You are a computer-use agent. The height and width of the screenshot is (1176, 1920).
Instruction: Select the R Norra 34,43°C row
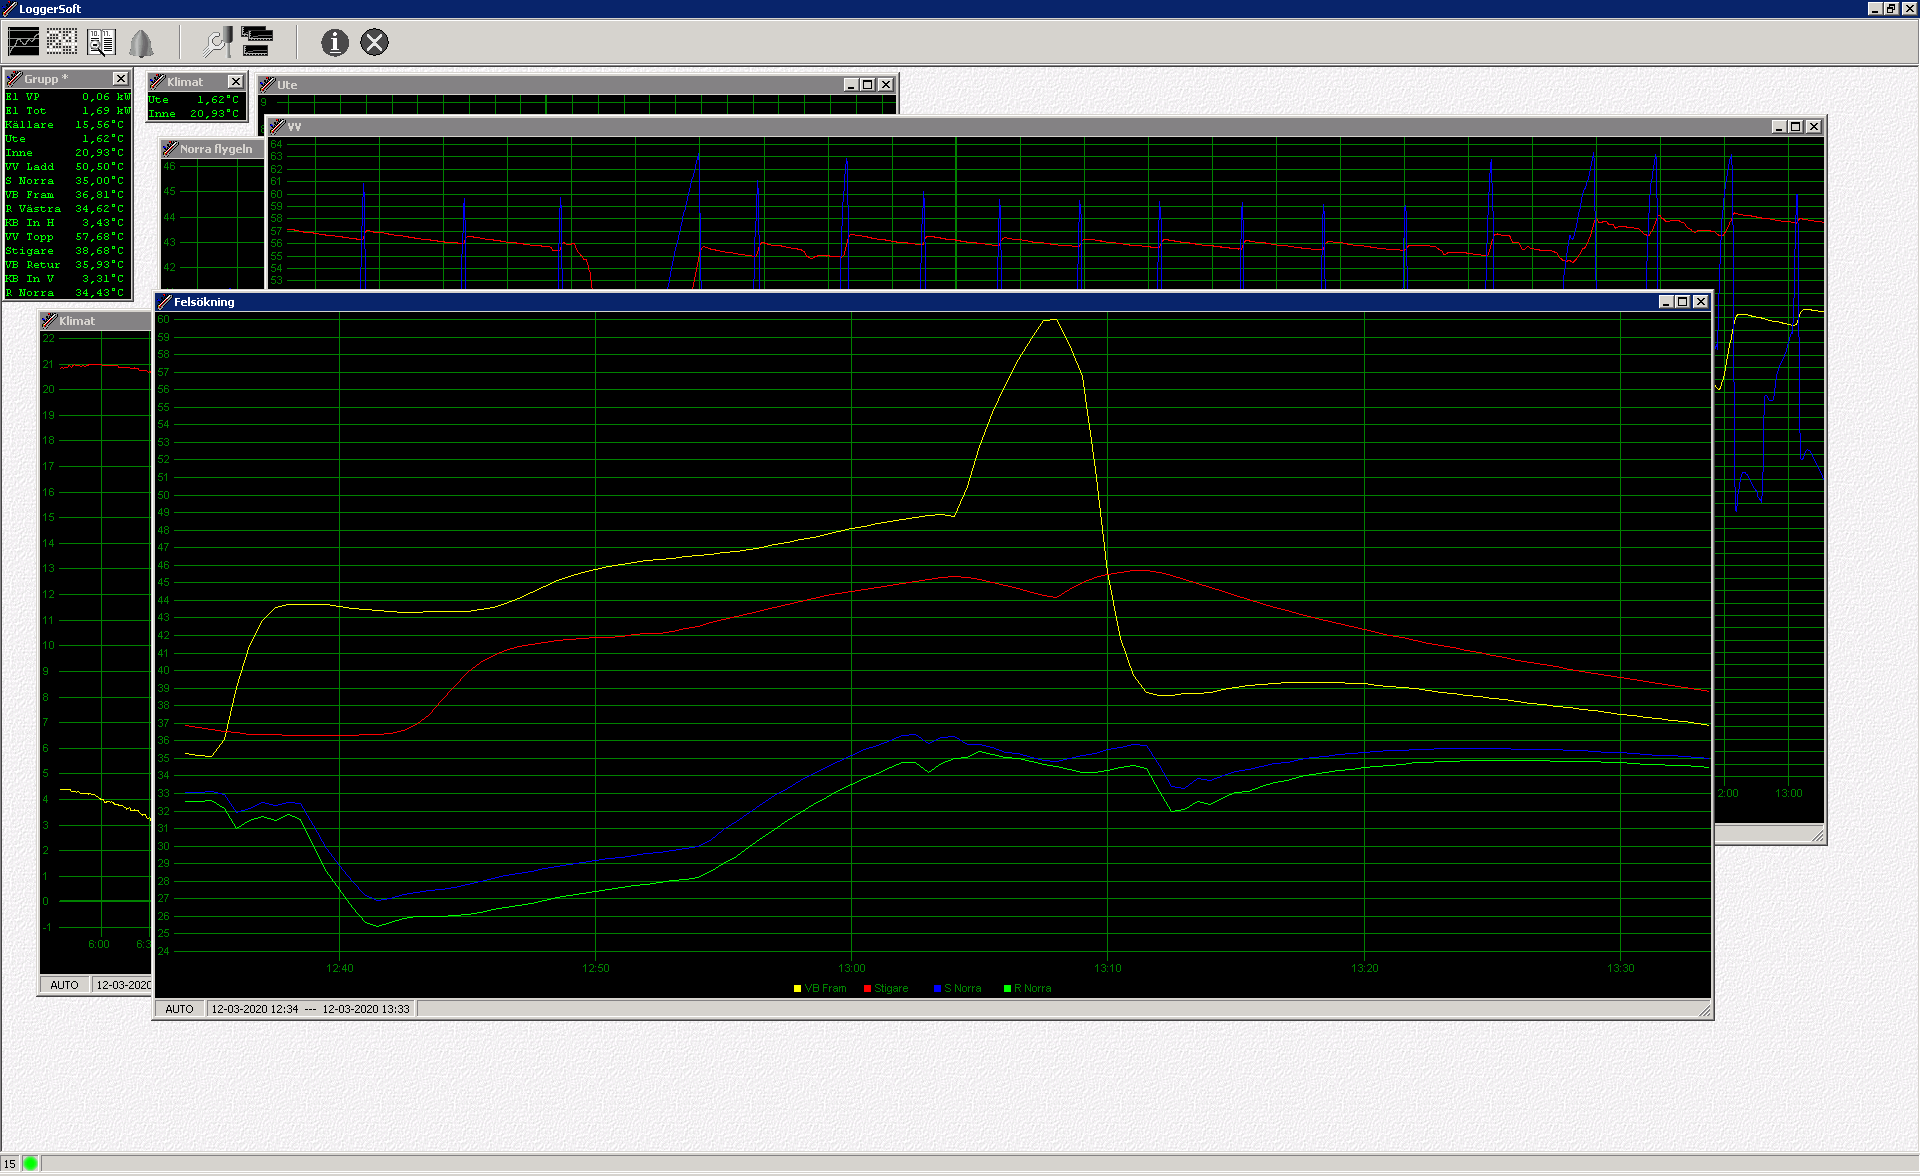click(x=67, y=293)
